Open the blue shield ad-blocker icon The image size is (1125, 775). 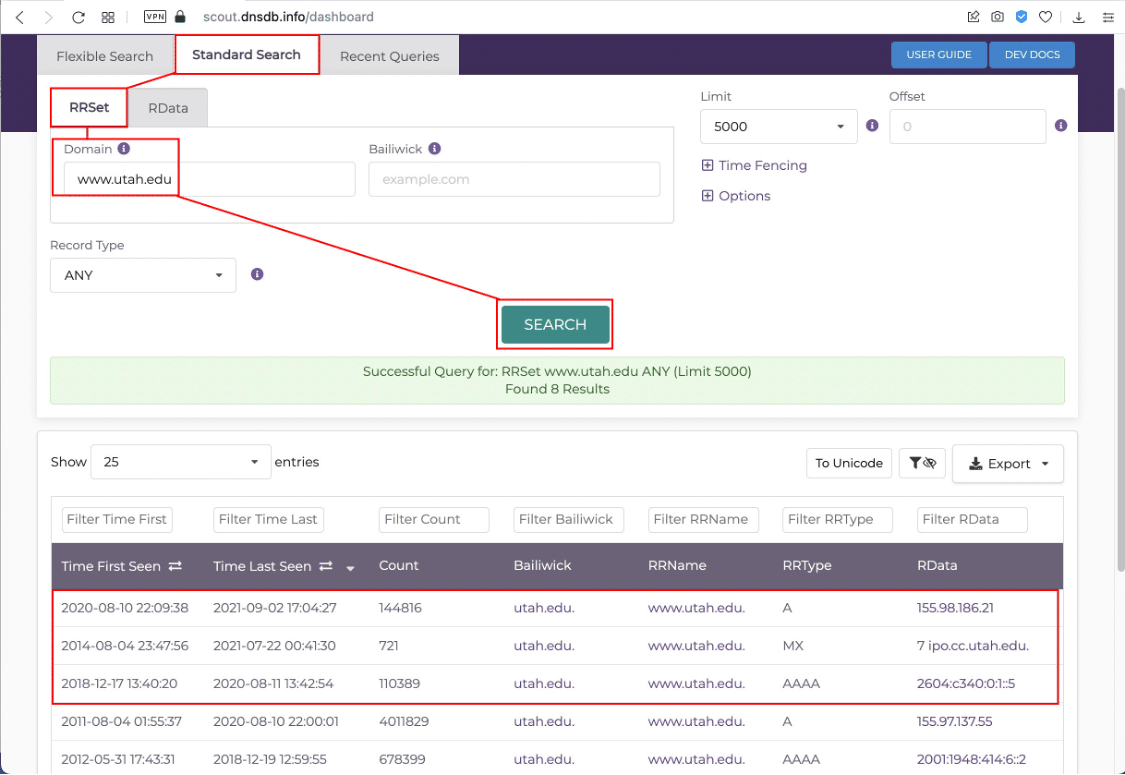[1021, 17]
